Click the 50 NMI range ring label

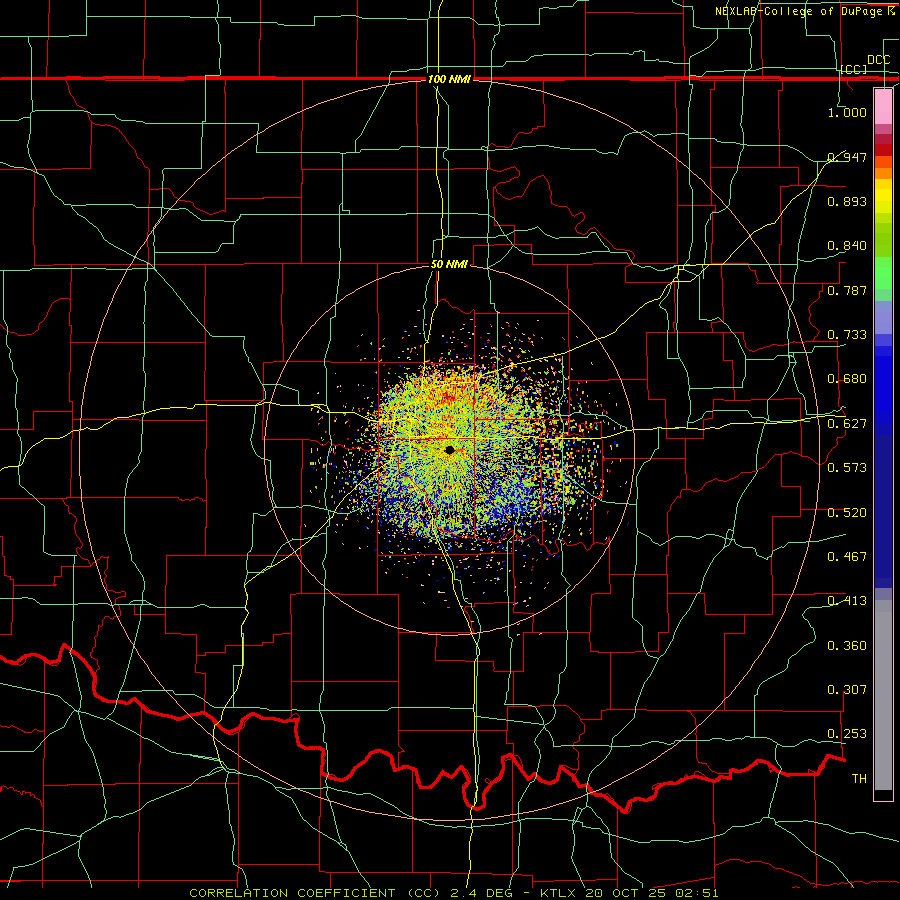coord(449,264)
